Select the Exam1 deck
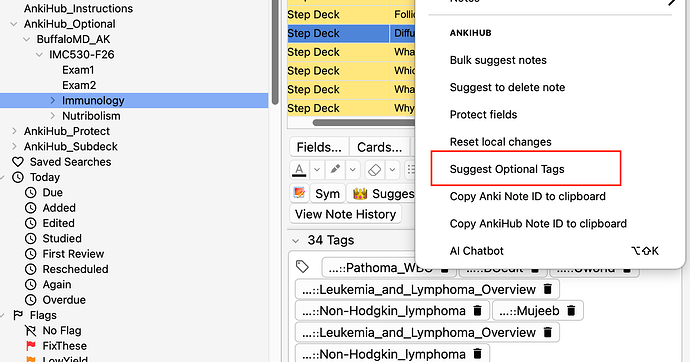Viewport: 690px width, 362px height. tap(78, 70)
